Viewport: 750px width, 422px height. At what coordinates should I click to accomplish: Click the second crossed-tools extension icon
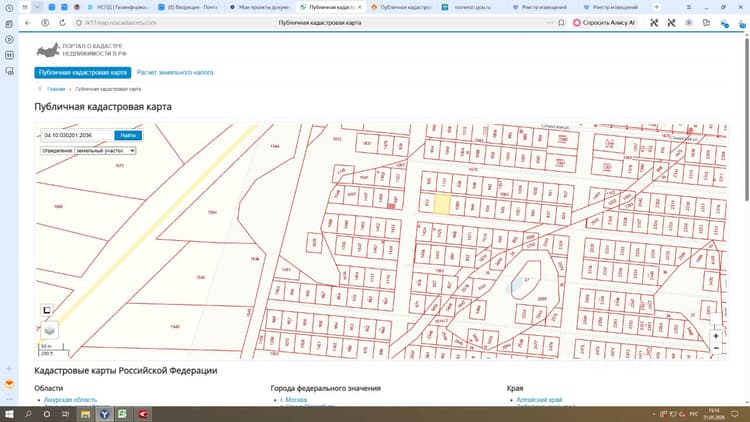(x=672, y=22)
